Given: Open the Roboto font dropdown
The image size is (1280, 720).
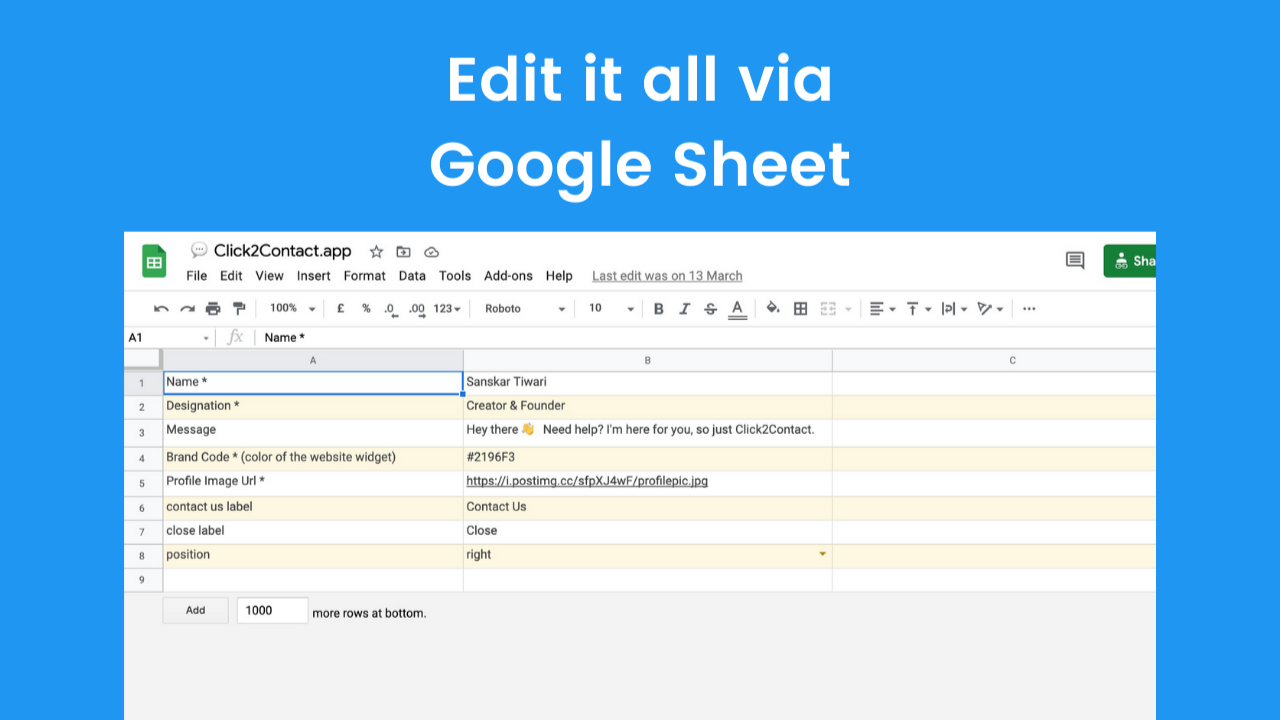Looking at the screenshot, I should (525, 309).
